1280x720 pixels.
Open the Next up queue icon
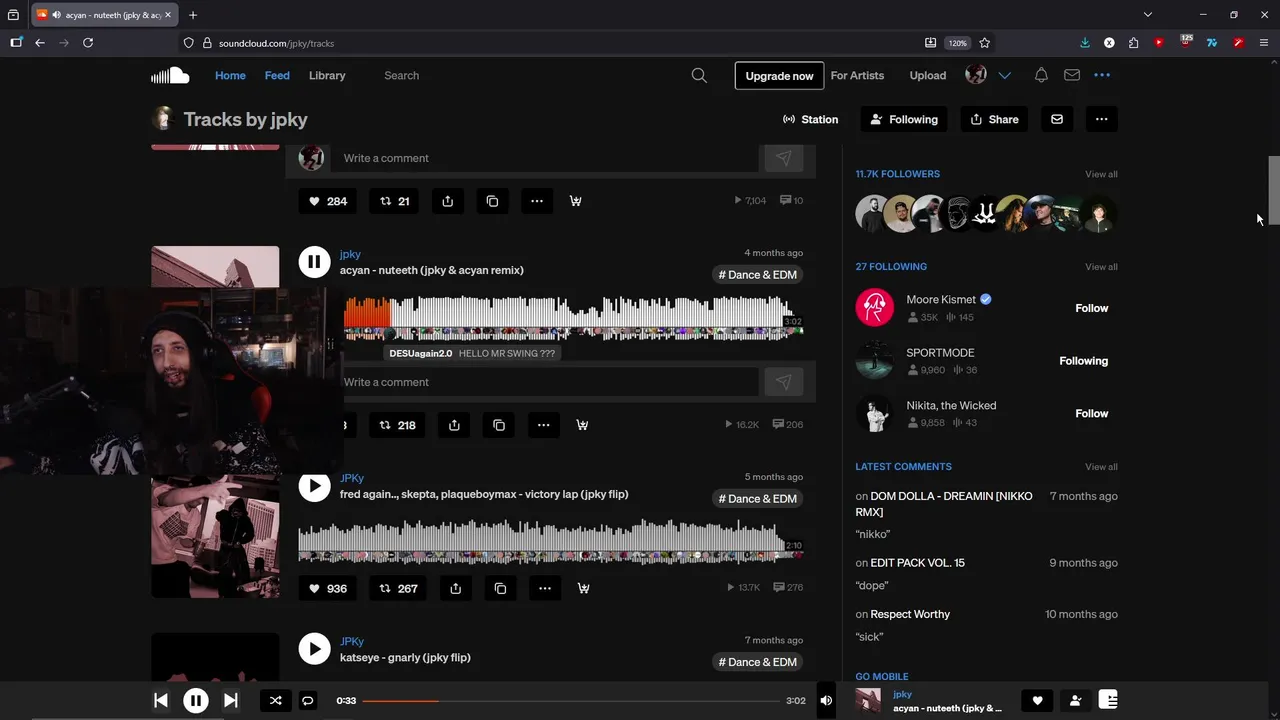[x=1108, y=700]
